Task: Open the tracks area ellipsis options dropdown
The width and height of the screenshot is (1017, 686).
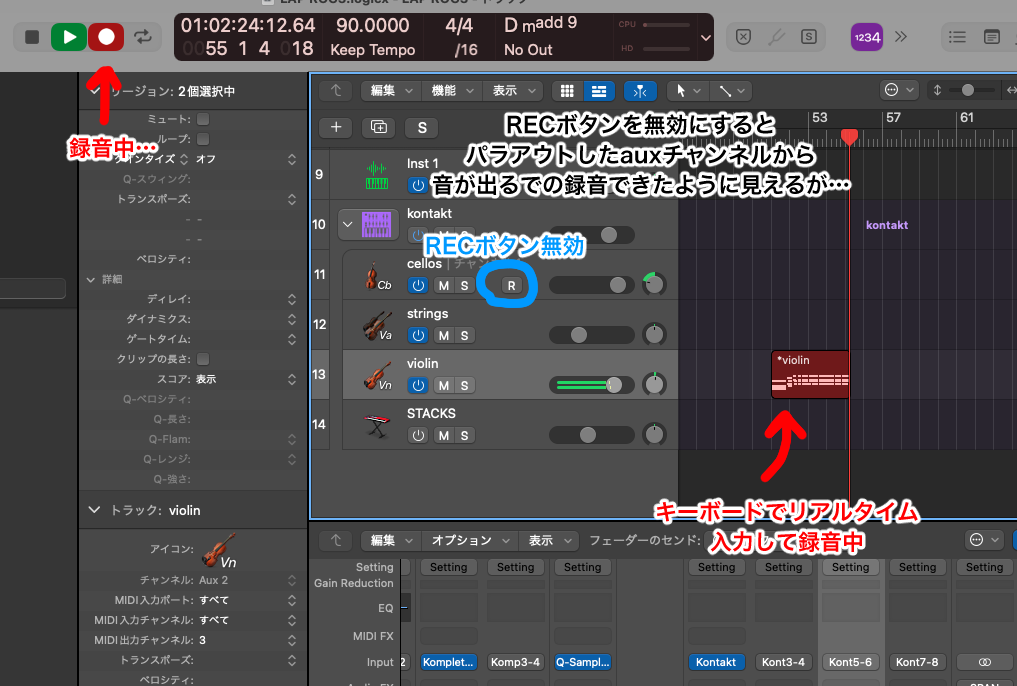Action: click(x=899, y=90)
